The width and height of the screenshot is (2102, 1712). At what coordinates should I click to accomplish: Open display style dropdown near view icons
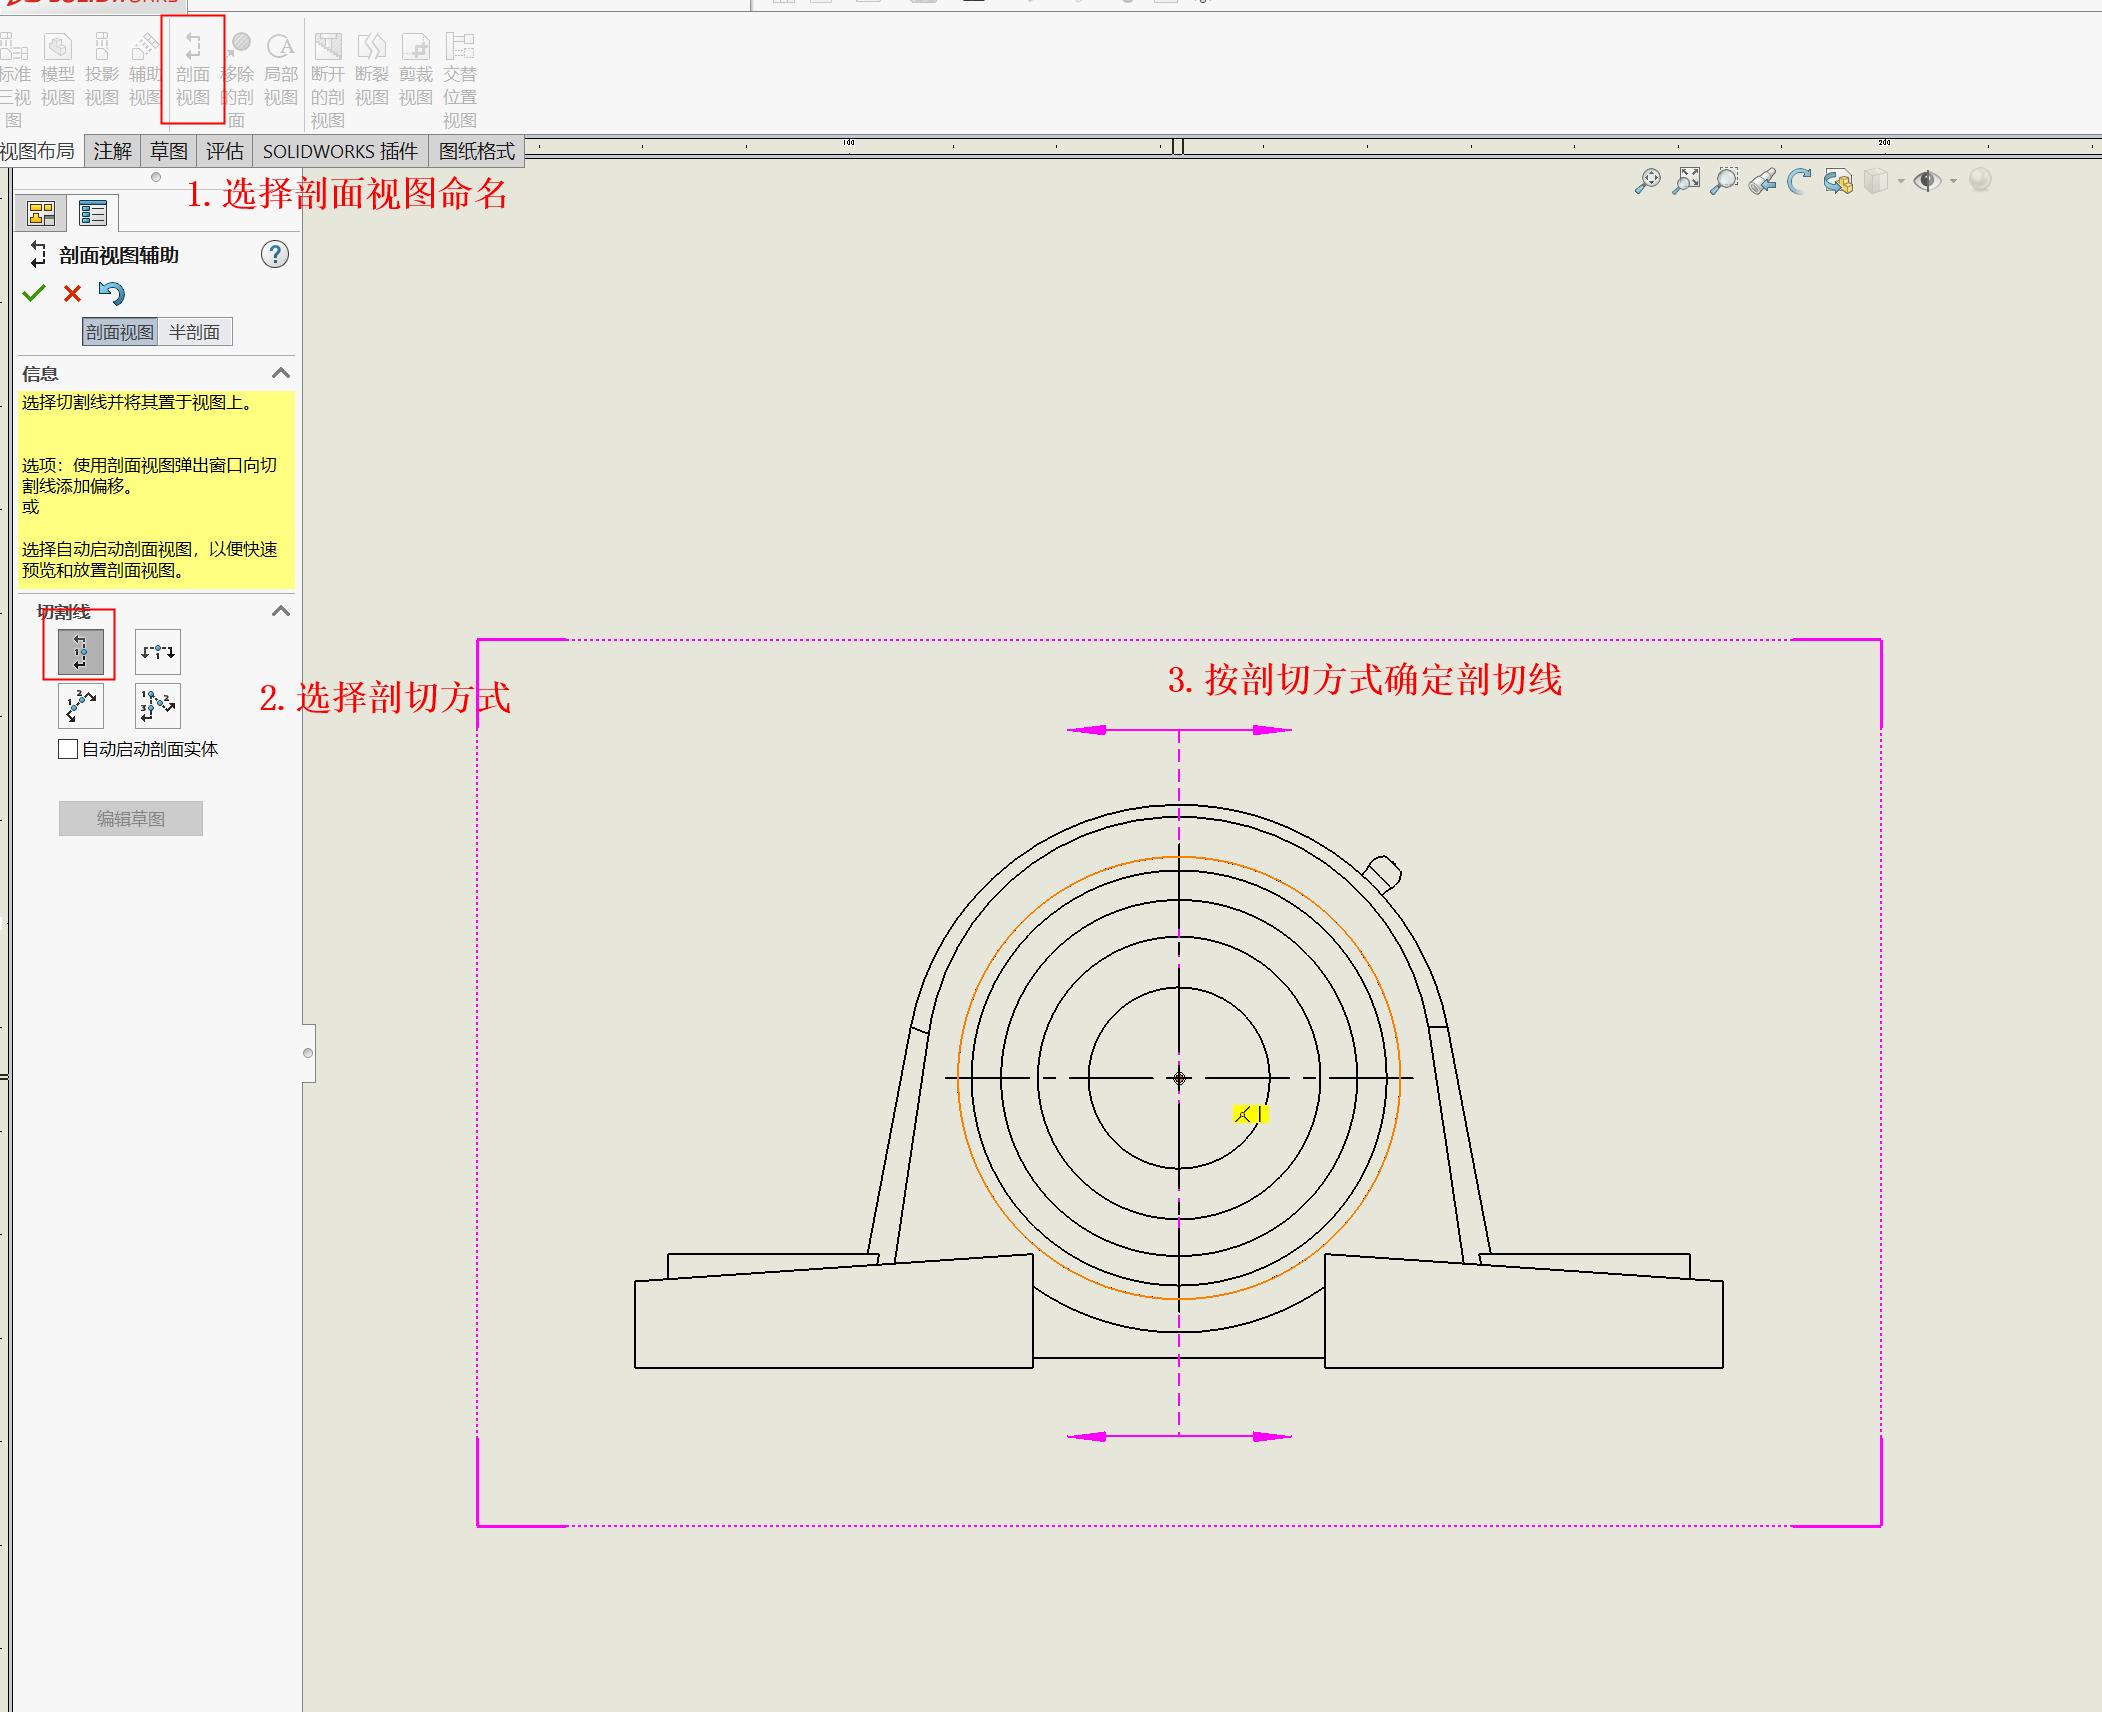(x=1901, y=181)
